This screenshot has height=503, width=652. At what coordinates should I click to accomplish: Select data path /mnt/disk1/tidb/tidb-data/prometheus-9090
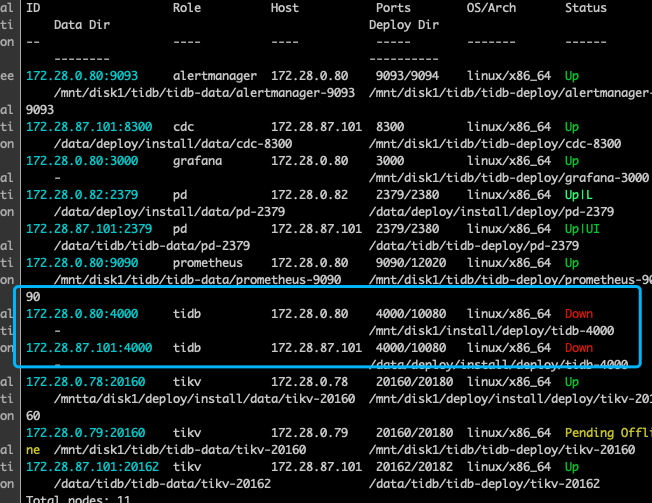(197, 280)
